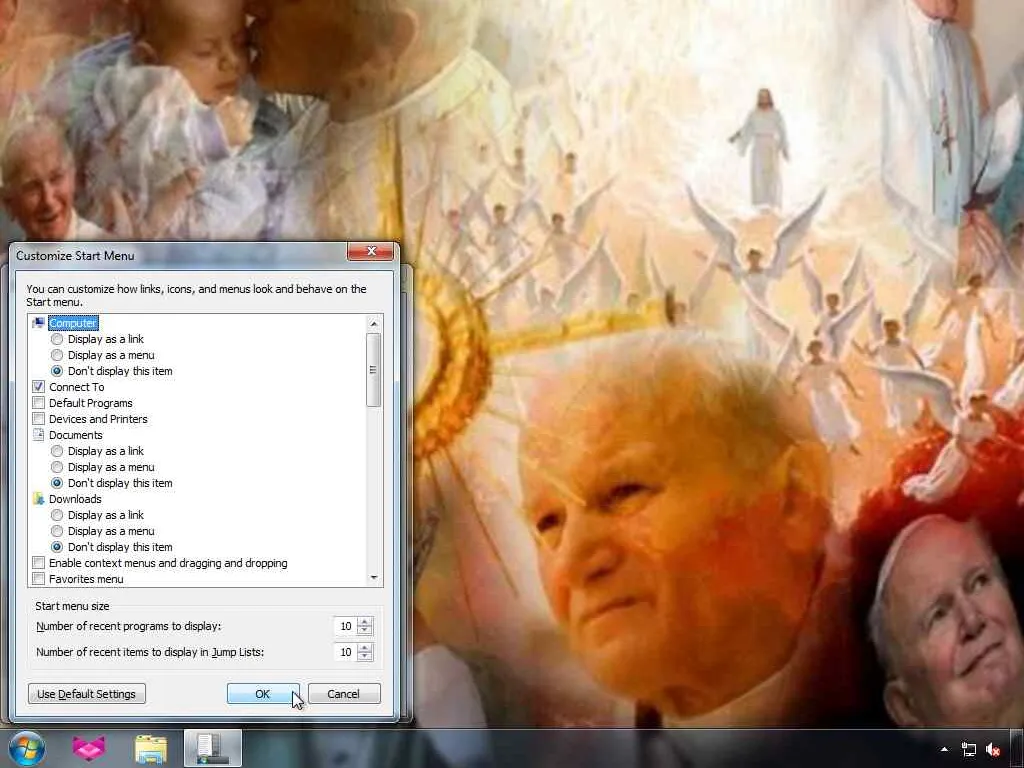The image size is (1024, 768).
Task: Increase number of Jump Lists items
Action: [x=365, y=647]
